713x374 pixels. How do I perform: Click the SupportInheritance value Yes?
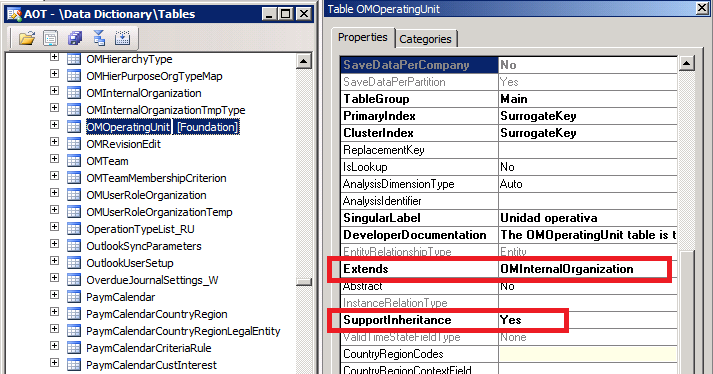pyautogui.click(x=511, y=320)
